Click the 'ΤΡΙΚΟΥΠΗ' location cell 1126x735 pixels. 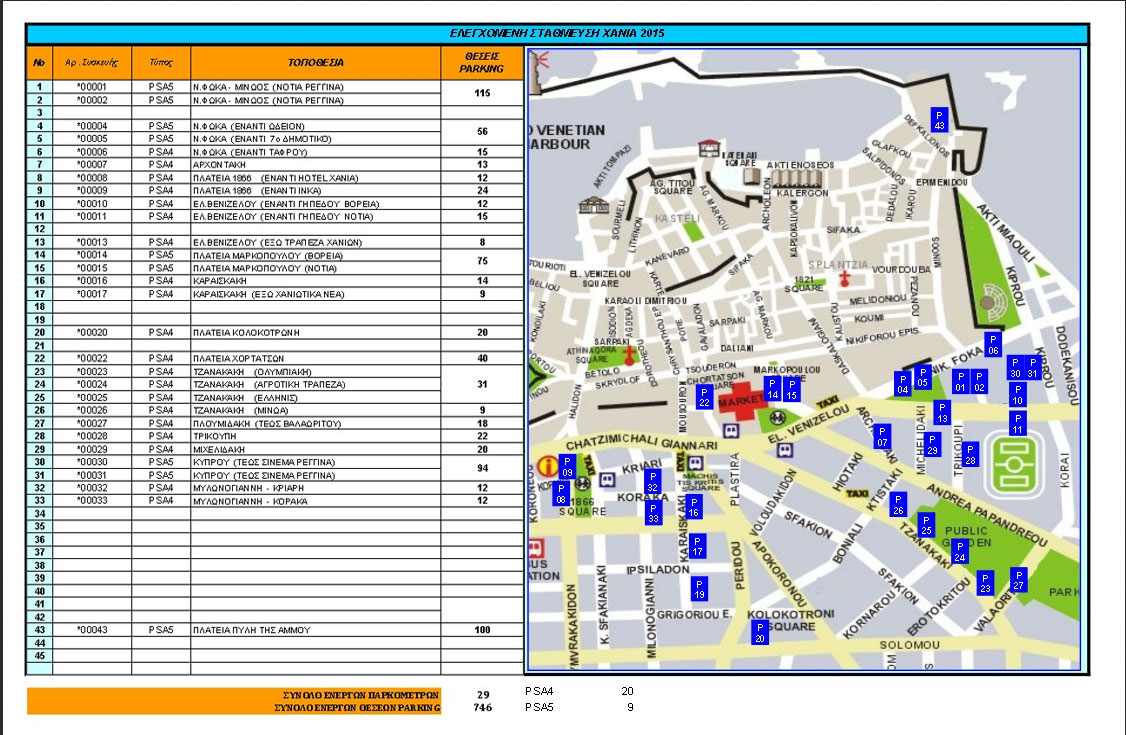[315, 436]
